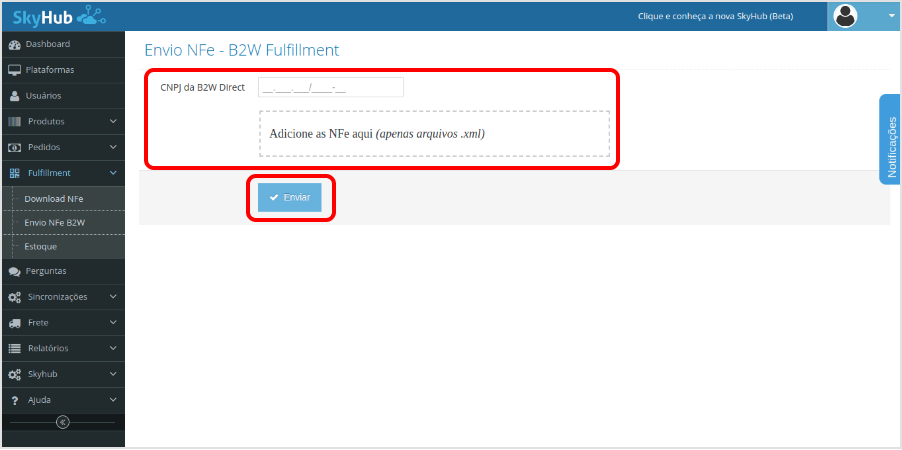Click the Frete truck icon
The image size is (902, 450).
coord(15,323)
